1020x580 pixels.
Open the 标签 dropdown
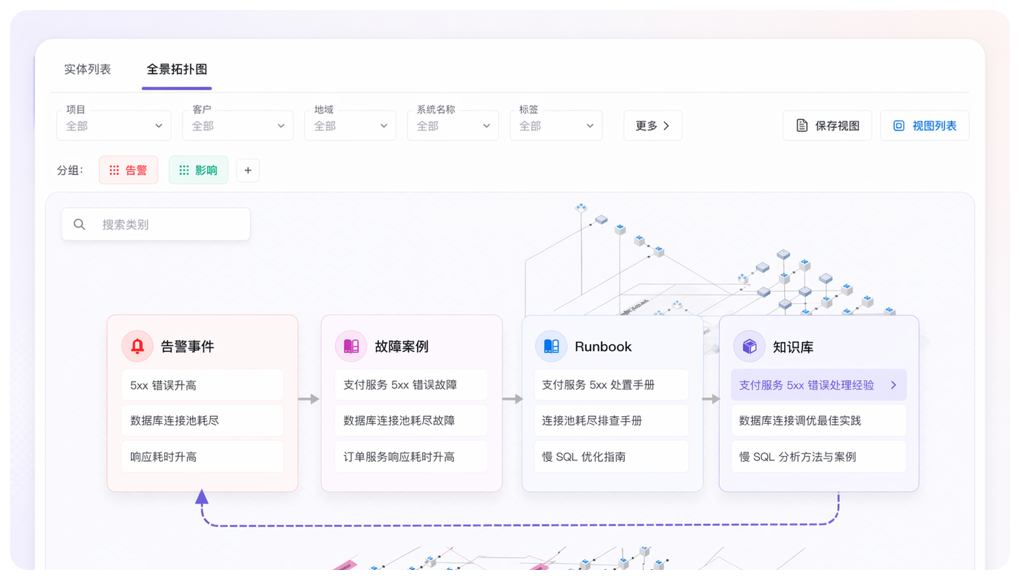coord(556,125)
